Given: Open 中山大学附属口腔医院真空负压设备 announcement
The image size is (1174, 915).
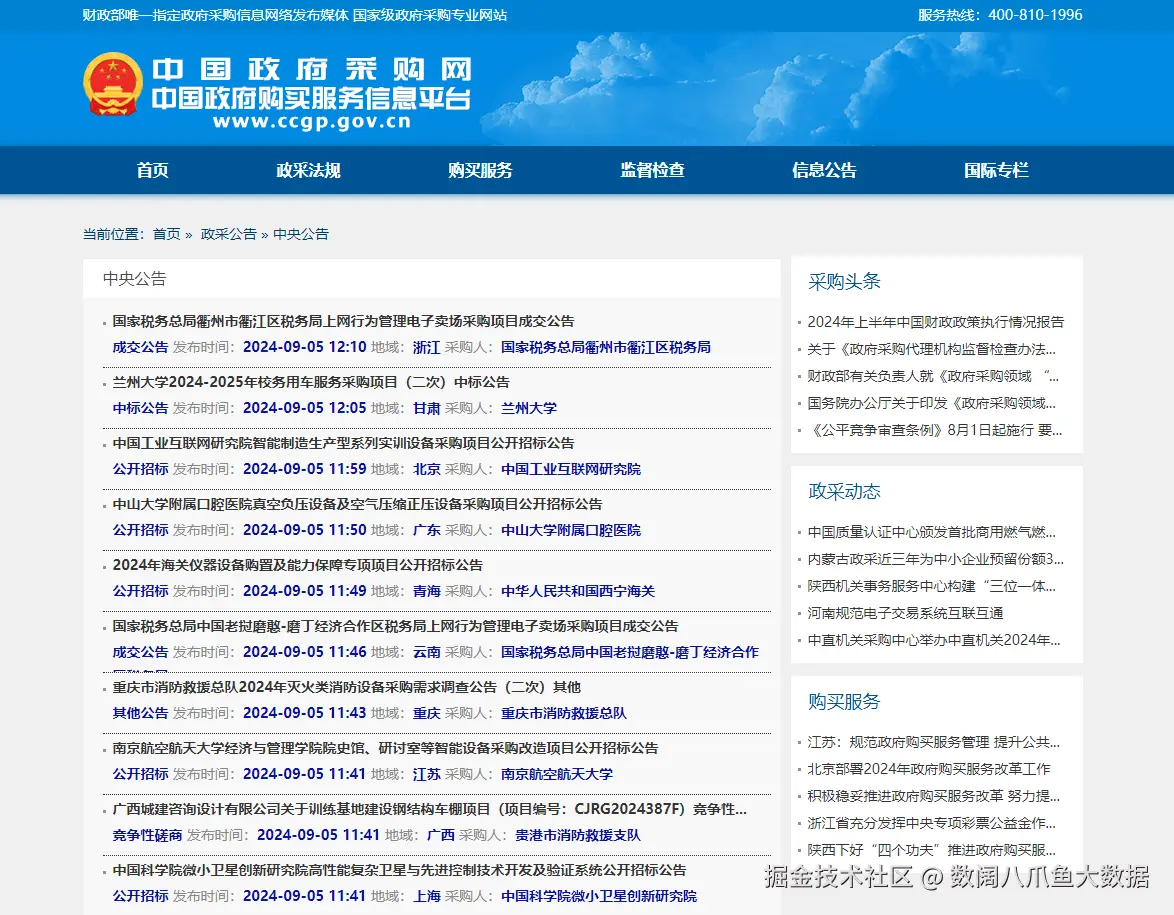Looking at the screenshot, I should 357,504.
